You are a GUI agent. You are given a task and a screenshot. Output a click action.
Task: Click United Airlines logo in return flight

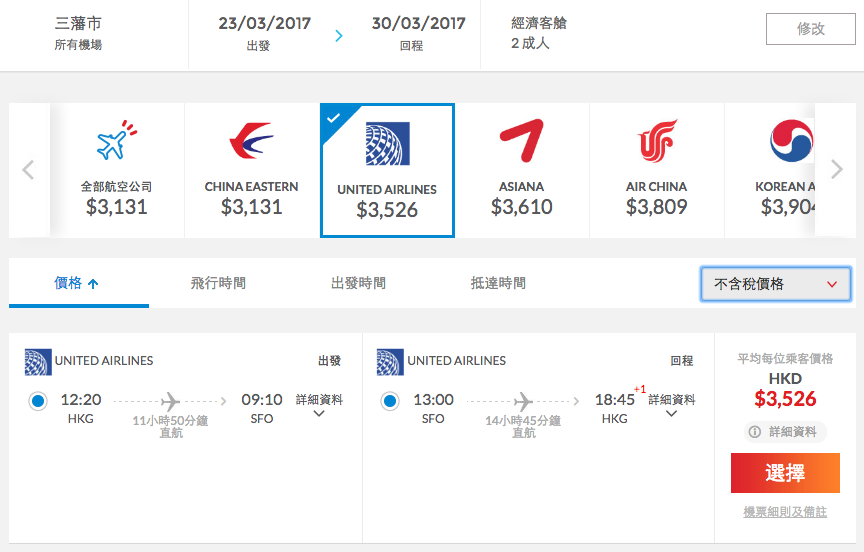390,362
